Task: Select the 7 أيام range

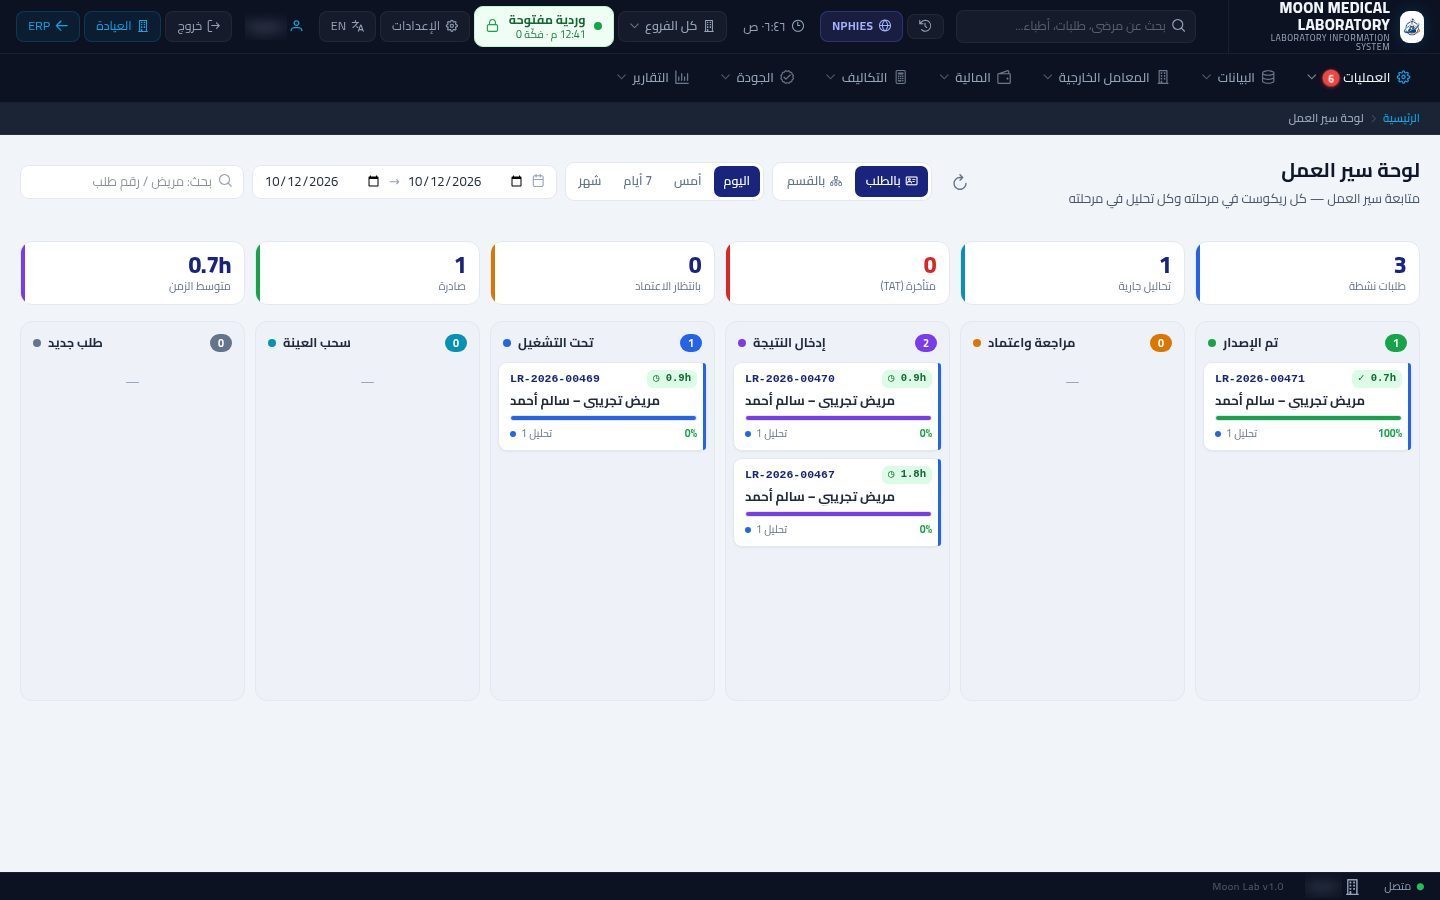Action: pos(637,181)
